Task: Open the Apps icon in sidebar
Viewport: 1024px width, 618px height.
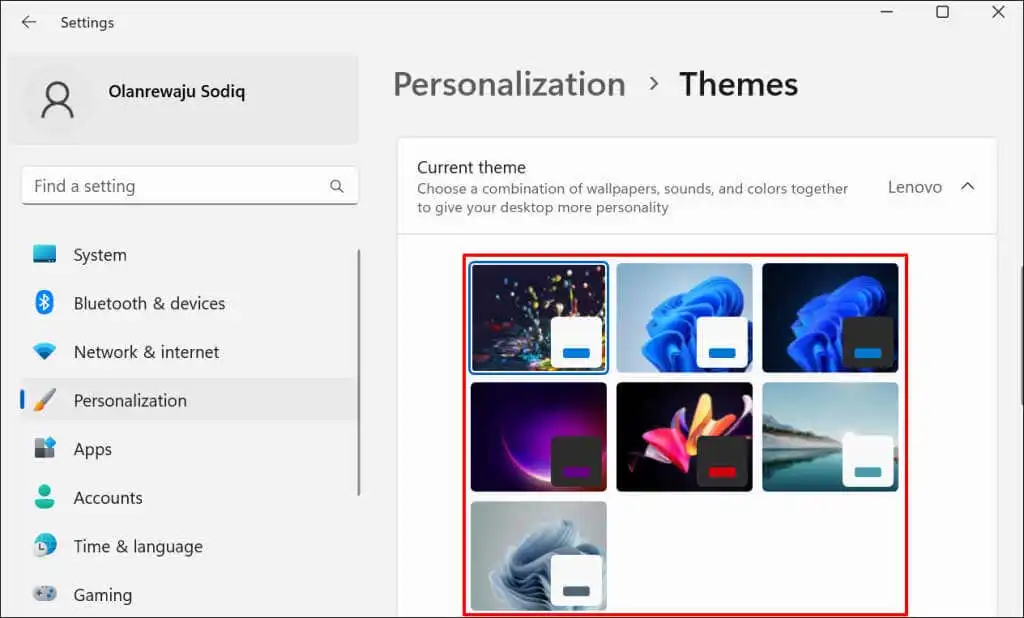Action: (x=44, y=448)
